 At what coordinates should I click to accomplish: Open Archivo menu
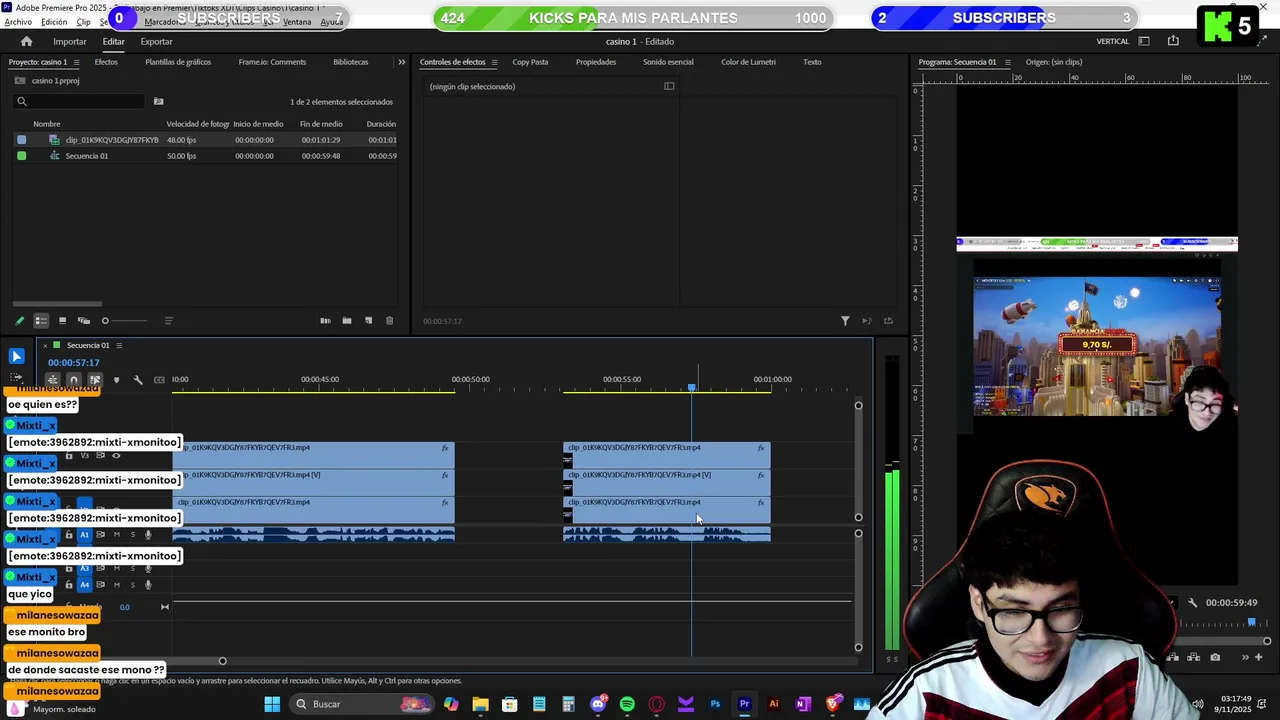(x=18, y=22)
